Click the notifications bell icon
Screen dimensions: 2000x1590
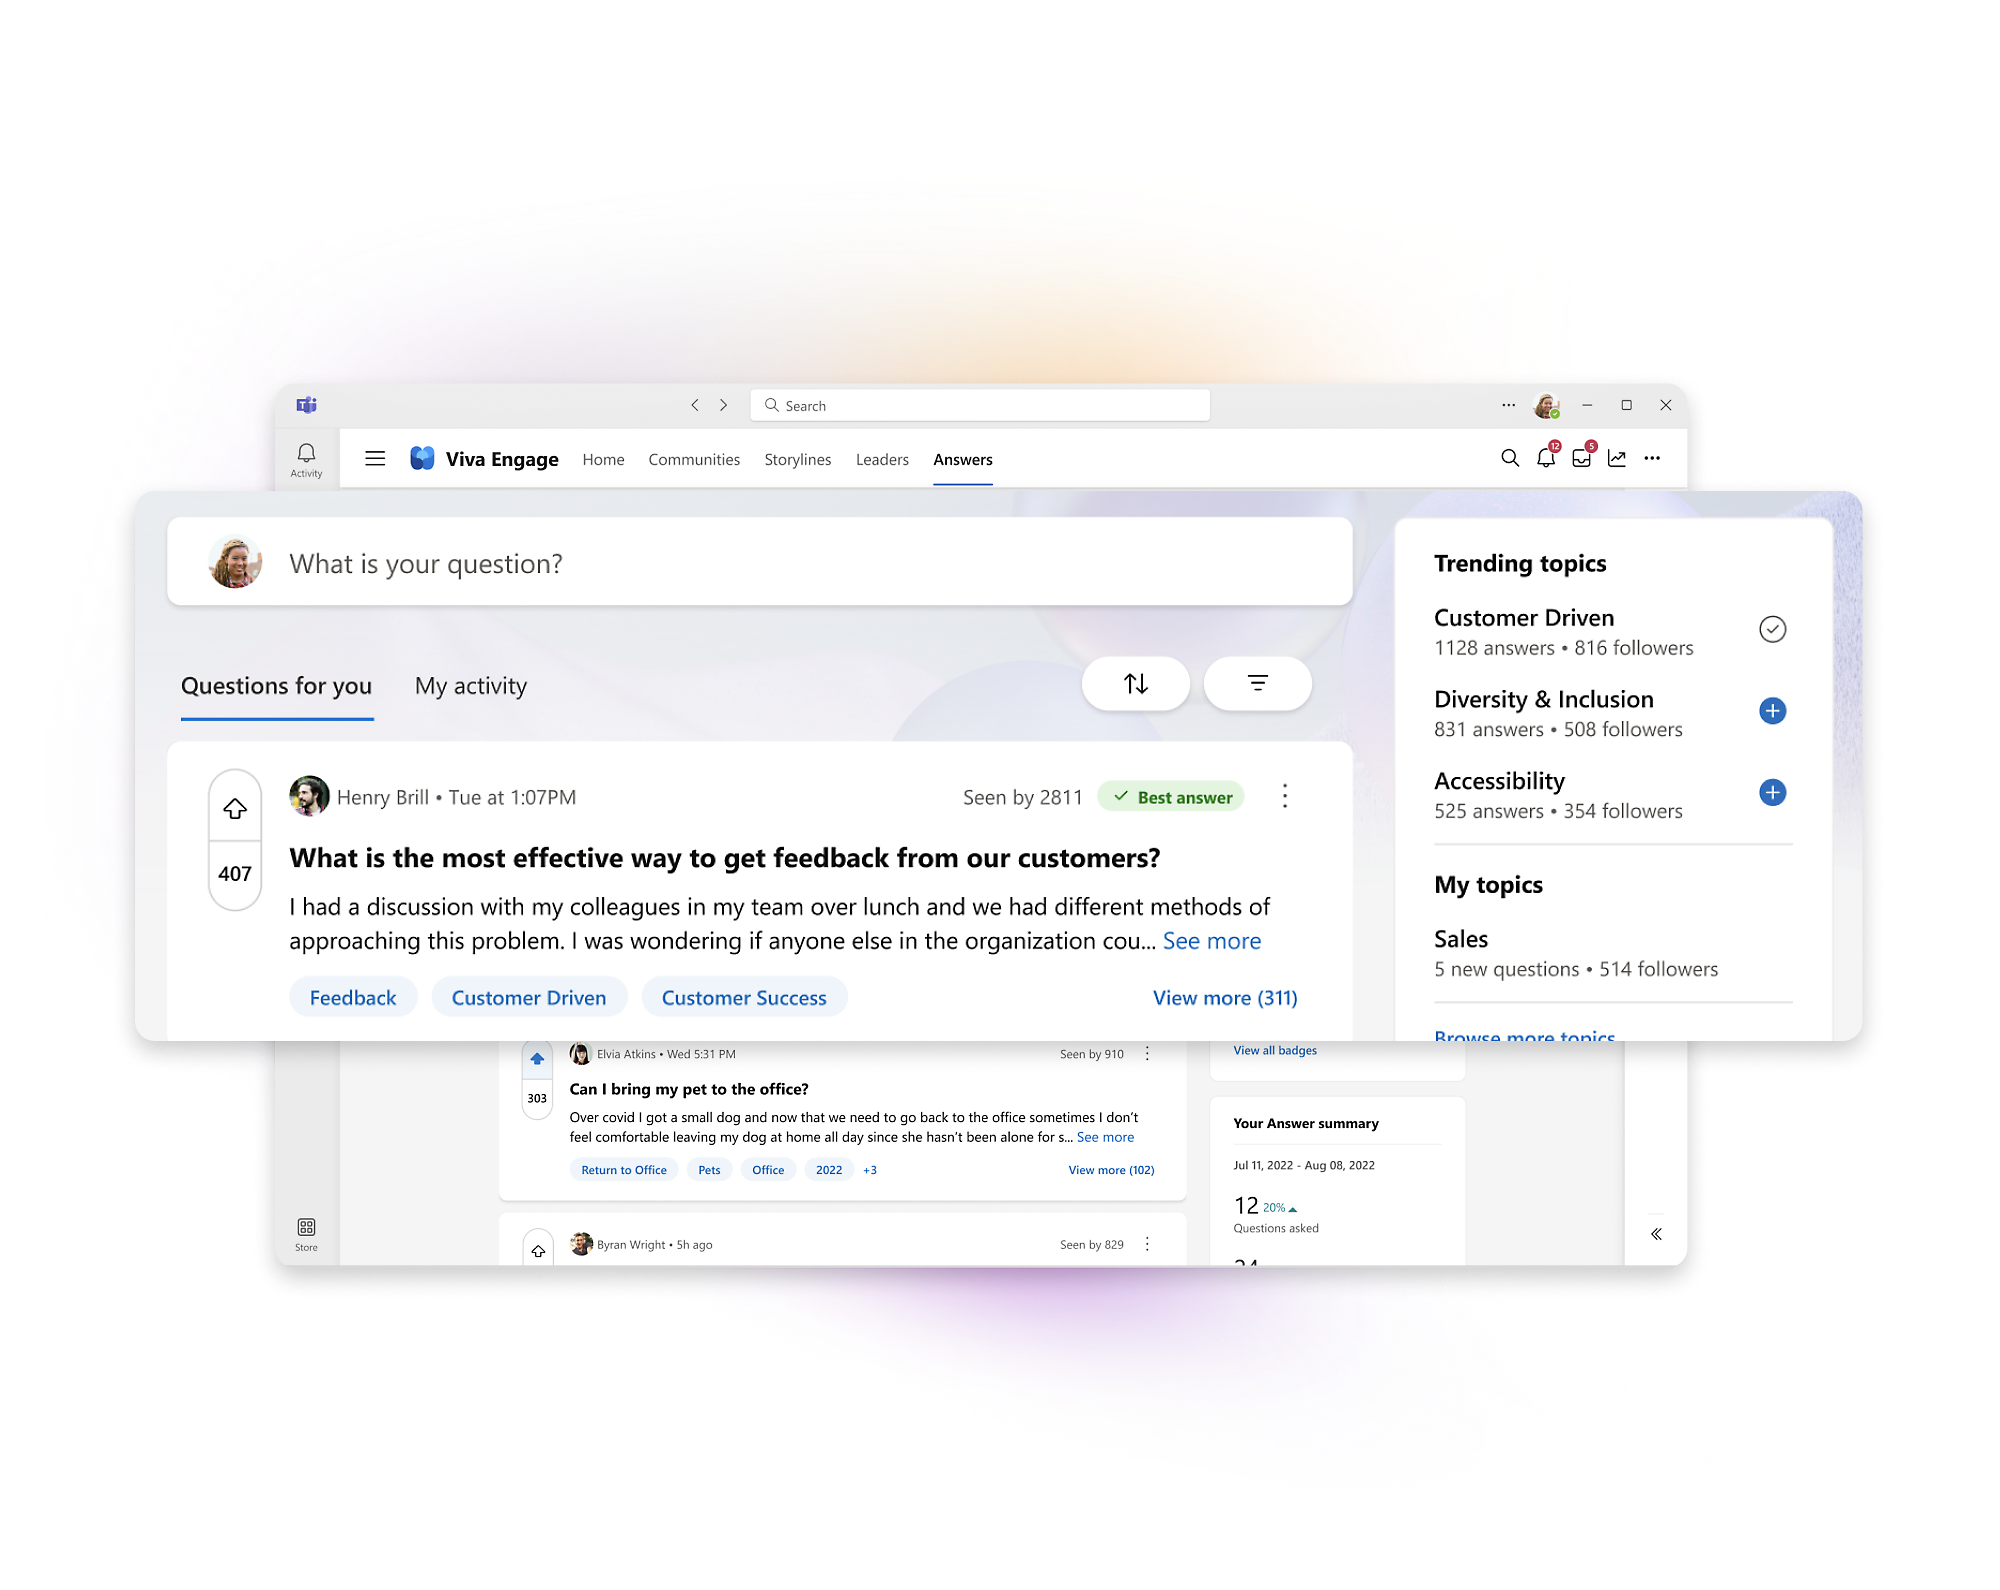(1542, 460)
